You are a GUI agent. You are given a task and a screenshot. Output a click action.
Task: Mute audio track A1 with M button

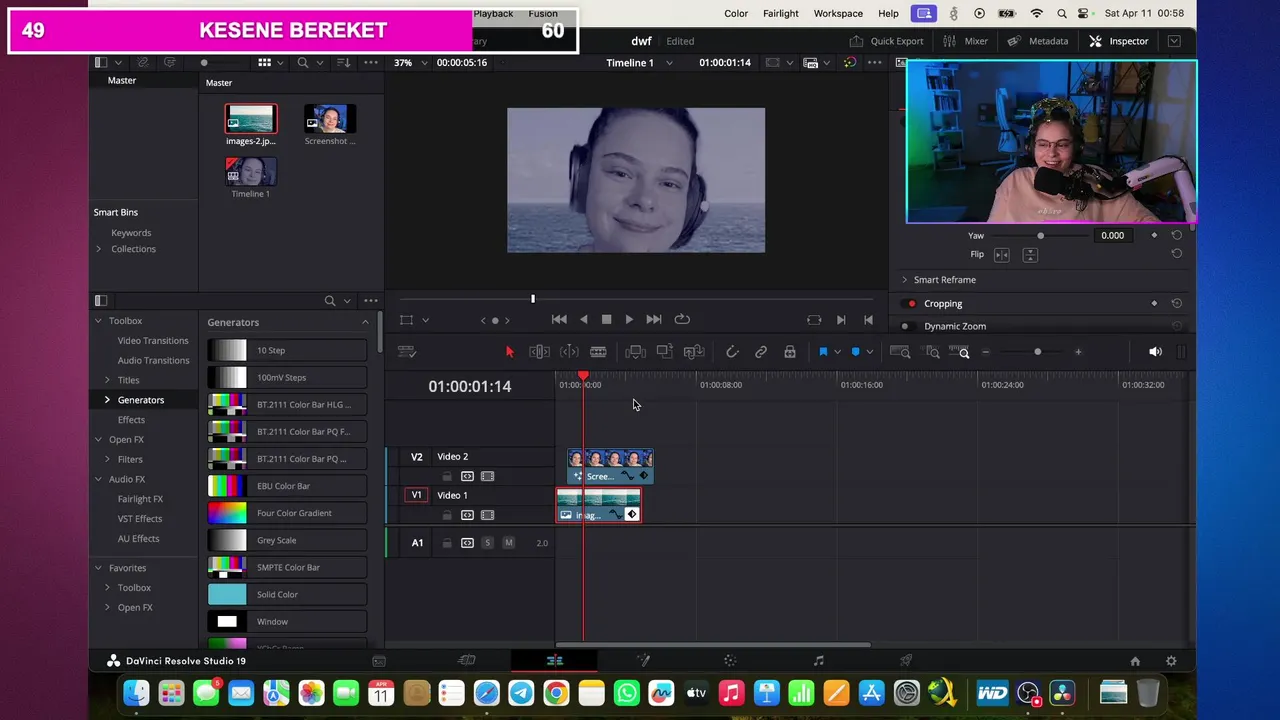508,543
